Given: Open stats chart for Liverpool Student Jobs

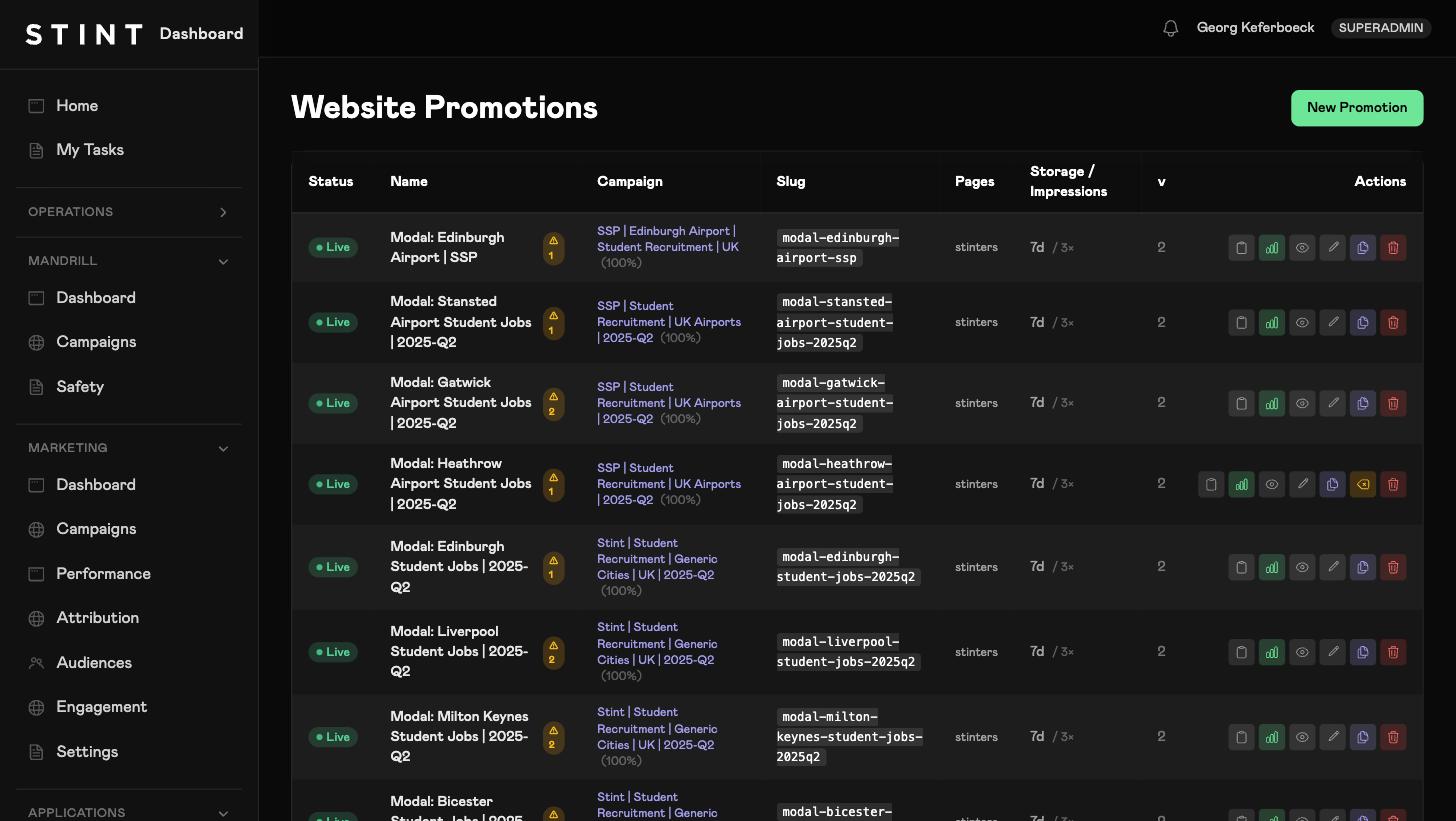Looking at the screenshot, I should coord(1272,653).
